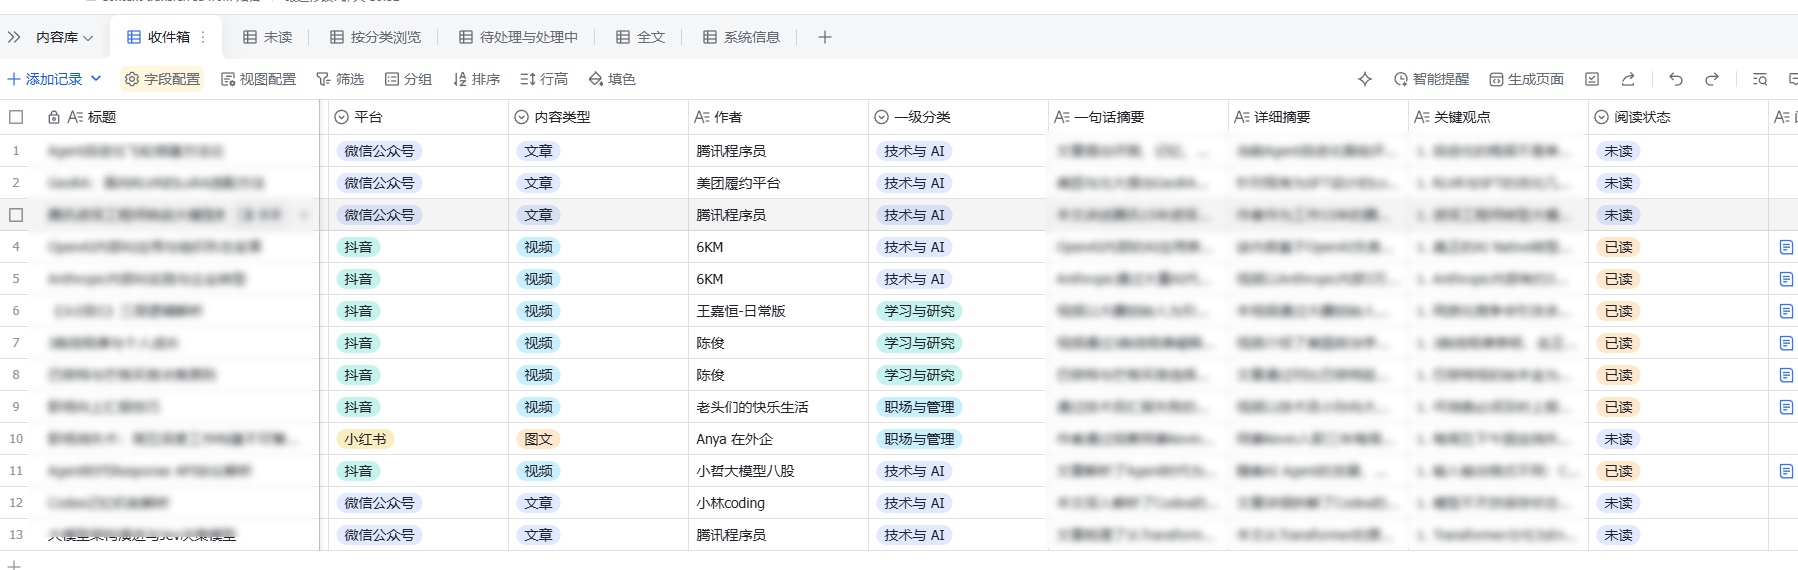Open the 平台 column header menu
Image resolution: width=1798 pixels, height=570 pixels.
coord(418,117)
